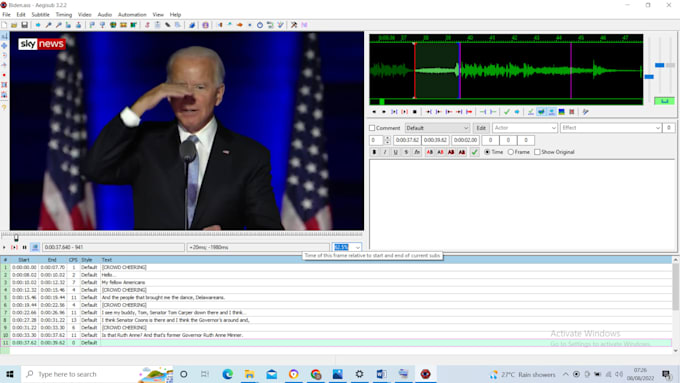680x383 pixels.
Task: Open the video zoom percentage dropdown
Action: (357, 247)
